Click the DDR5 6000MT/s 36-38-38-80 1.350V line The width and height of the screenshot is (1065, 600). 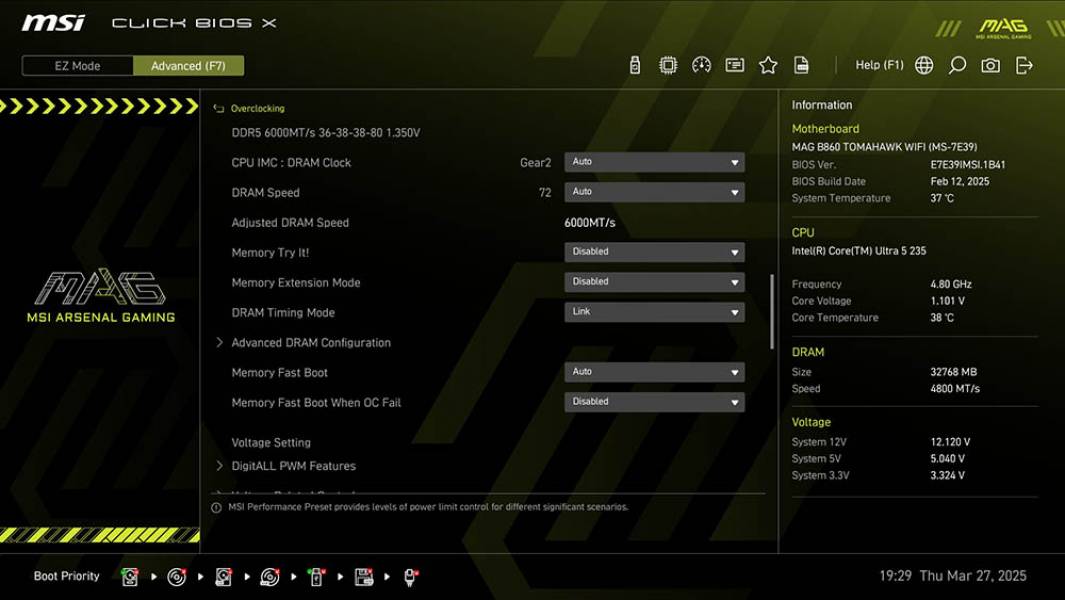click(x=325, y=133)
